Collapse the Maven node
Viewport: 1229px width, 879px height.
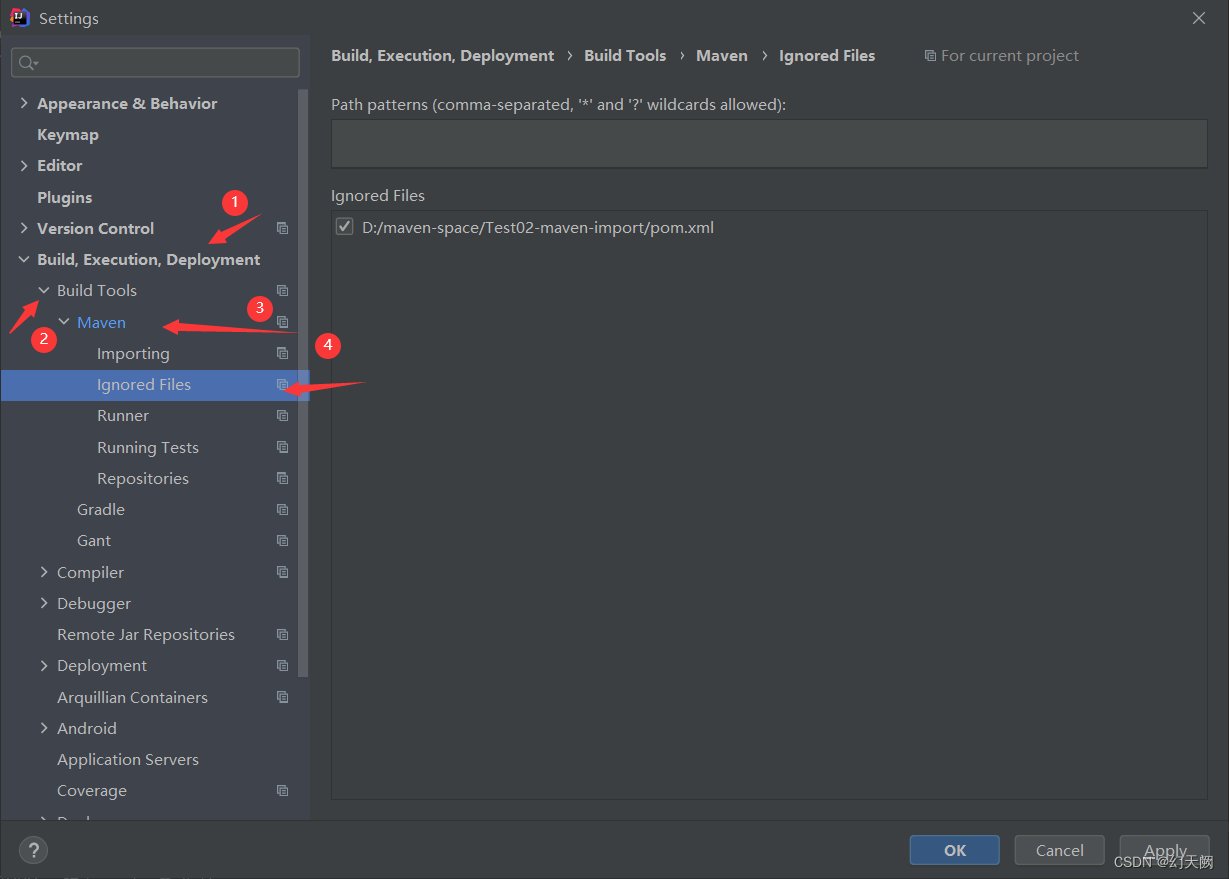64,322
